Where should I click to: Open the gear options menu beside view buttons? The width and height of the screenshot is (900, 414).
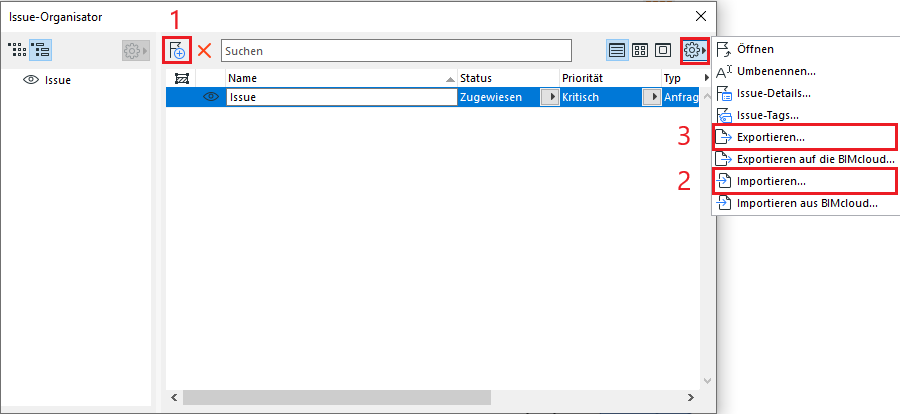click(693, 50)
